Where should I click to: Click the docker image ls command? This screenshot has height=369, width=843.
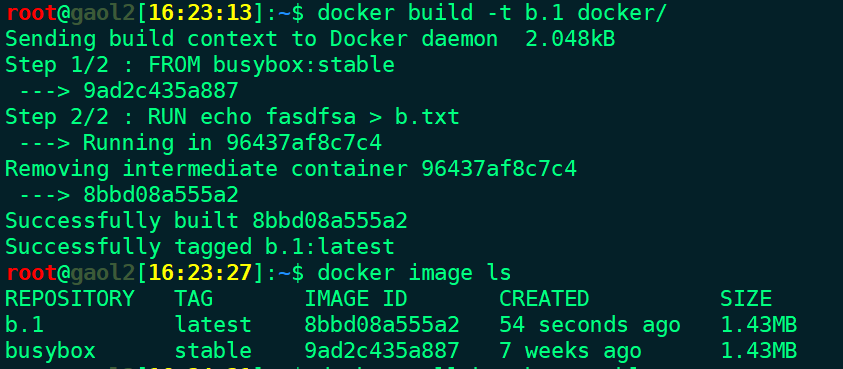coord(414,273)
